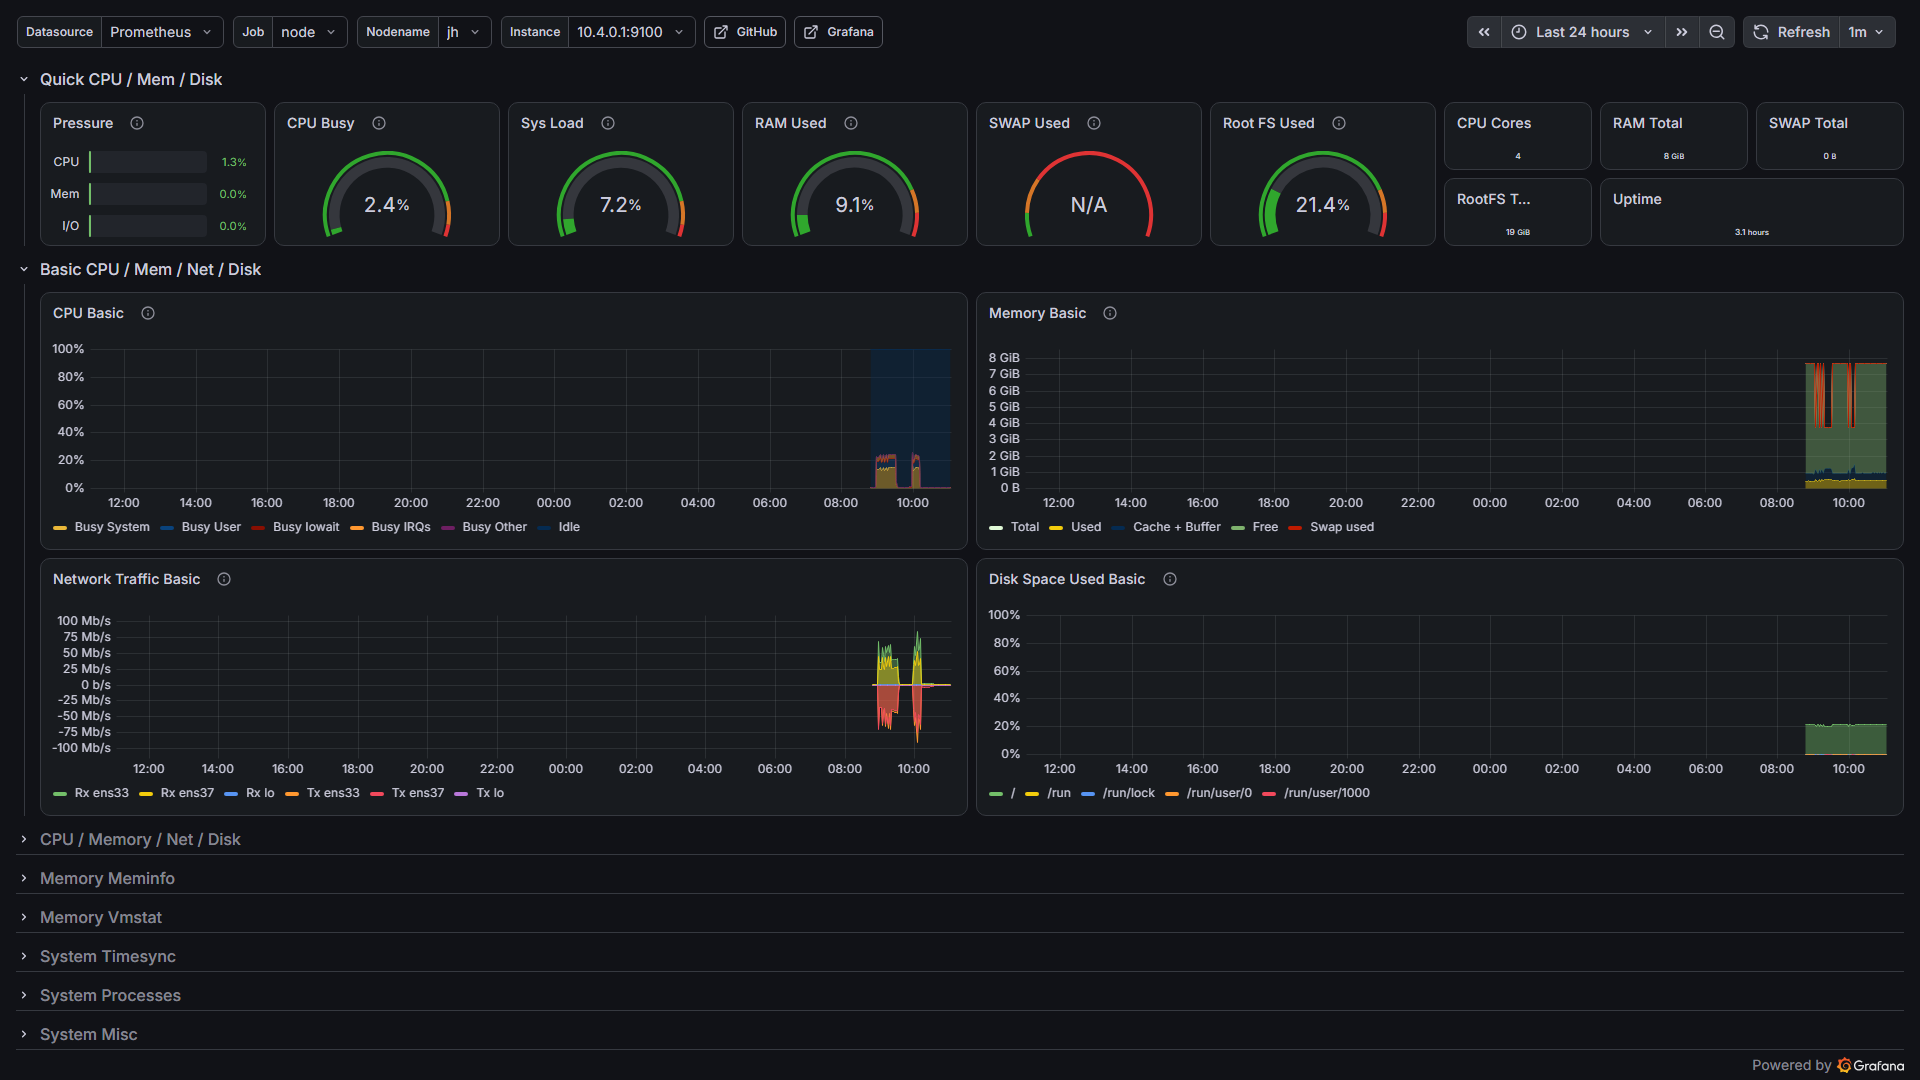
Task: Open the Grafana link in the toolbar
Action: 838,32
